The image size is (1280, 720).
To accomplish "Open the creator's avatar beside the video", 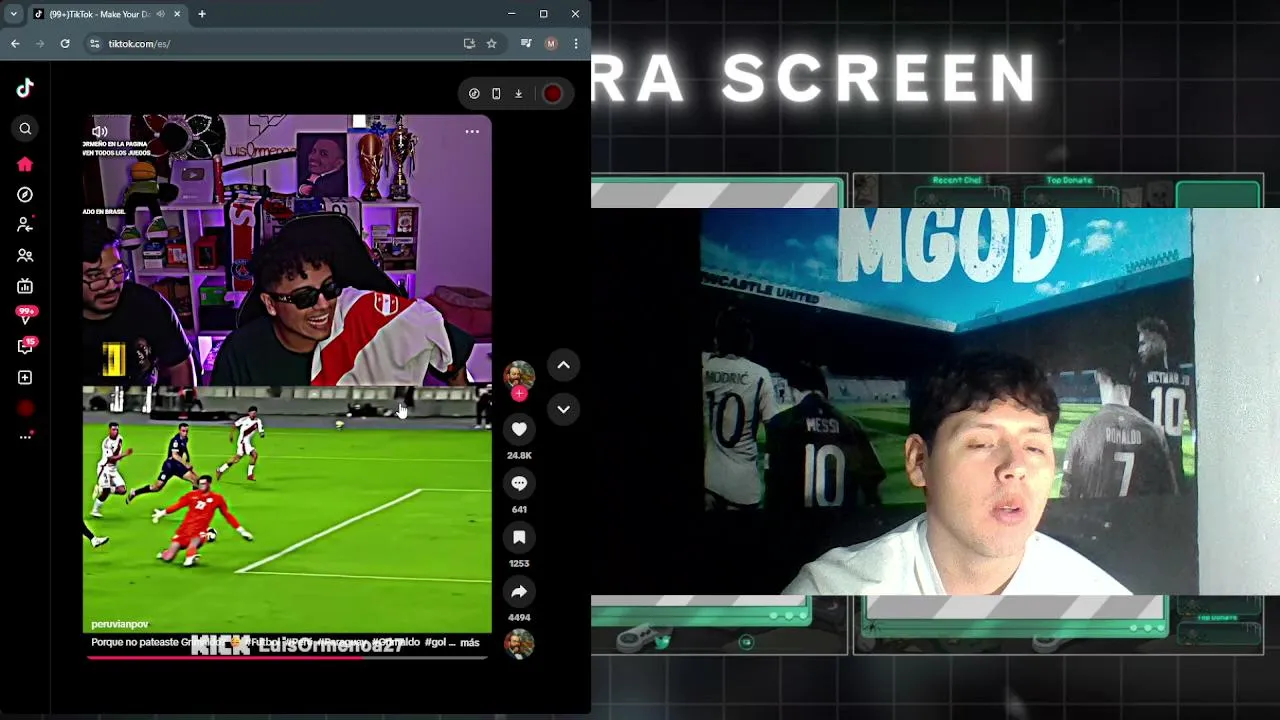I will click(x=519, y=375).
